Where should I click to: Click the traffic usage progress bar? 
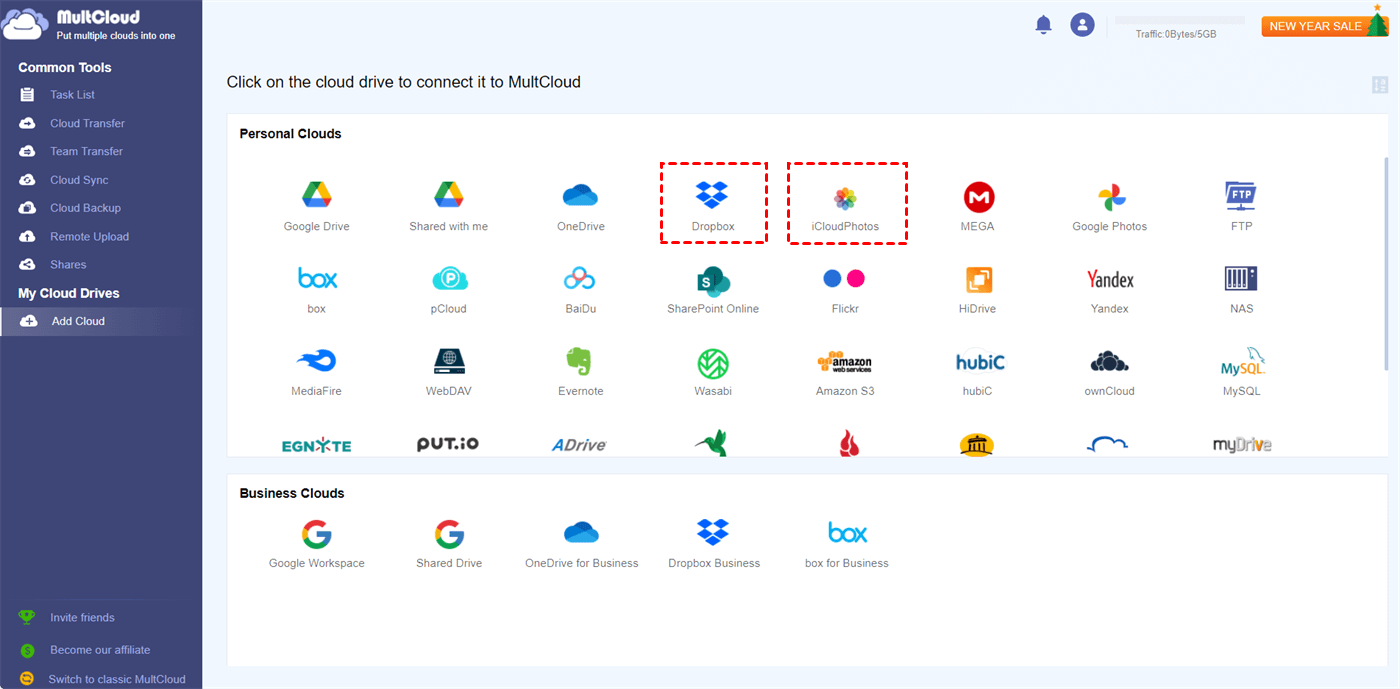[x=1179, y=20]
